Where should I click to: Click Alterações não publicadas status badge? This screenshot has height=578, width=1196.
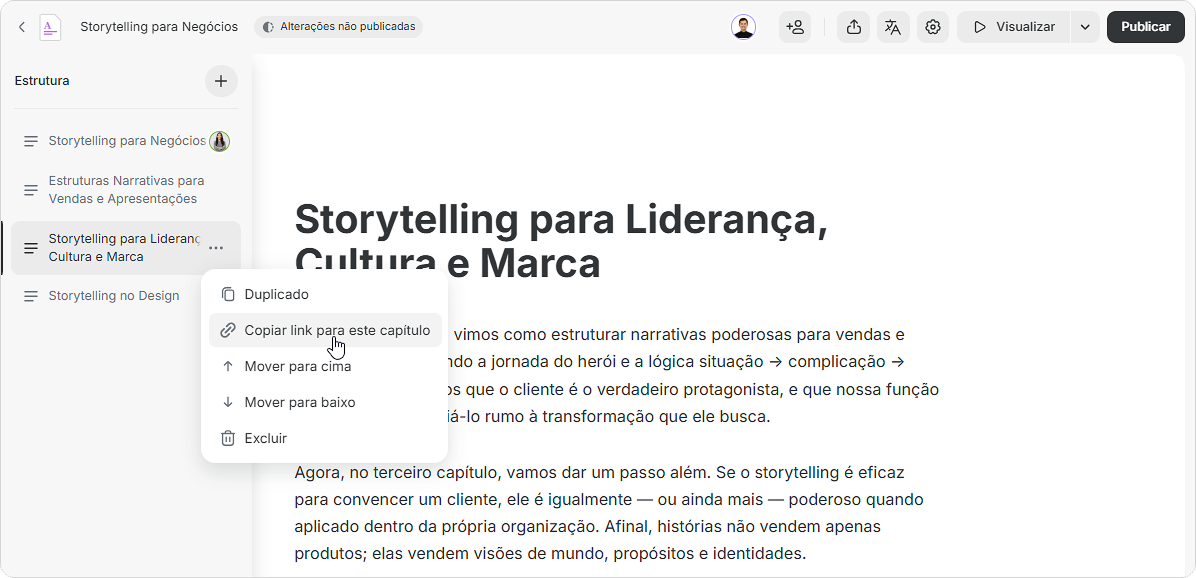click(x=339, y=27)
